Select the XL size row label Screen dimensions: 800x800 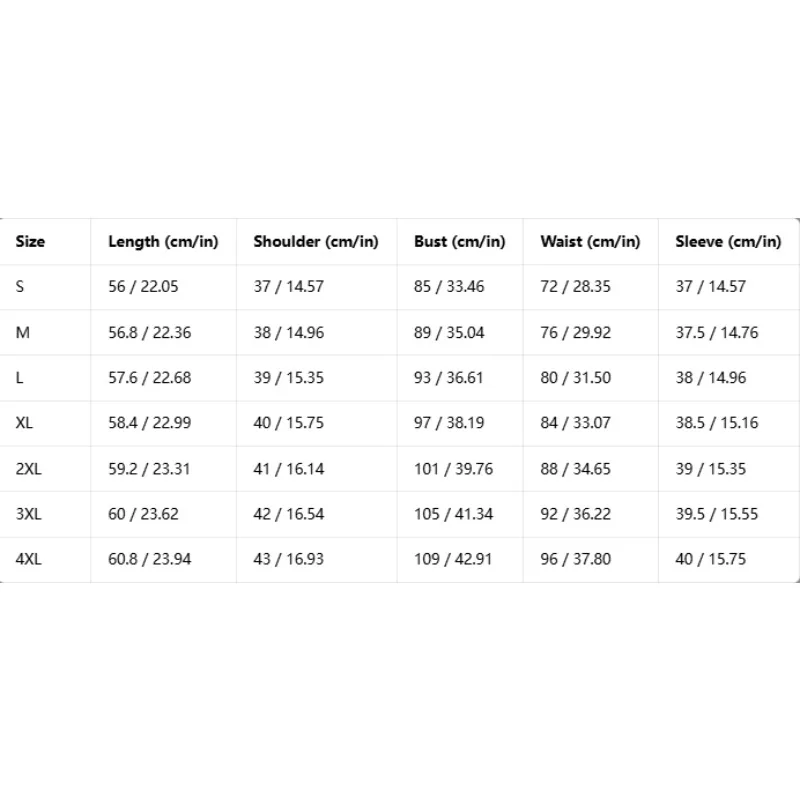[24, 422]
